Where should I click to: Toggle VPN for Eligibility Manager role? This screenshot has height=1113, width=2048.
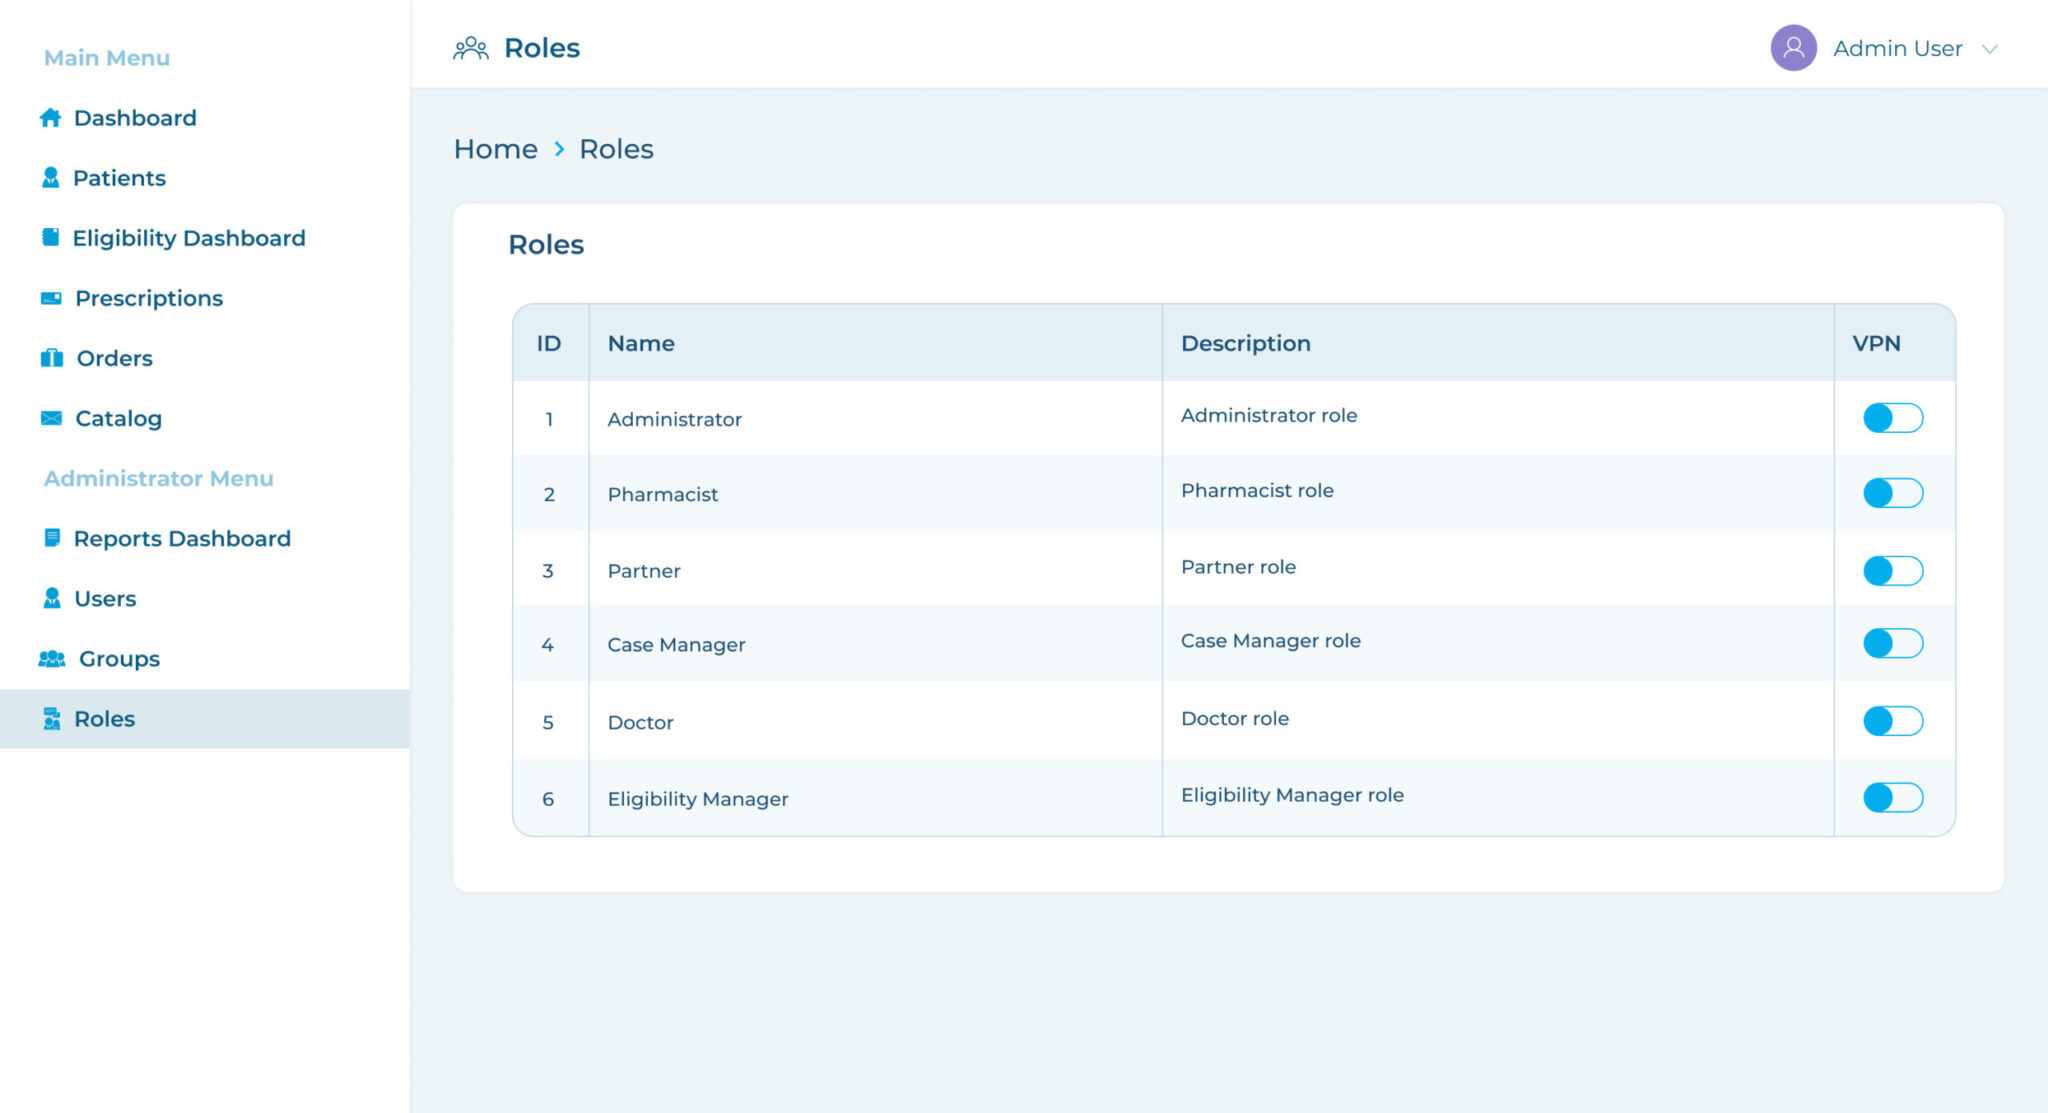coord(1893,797)
